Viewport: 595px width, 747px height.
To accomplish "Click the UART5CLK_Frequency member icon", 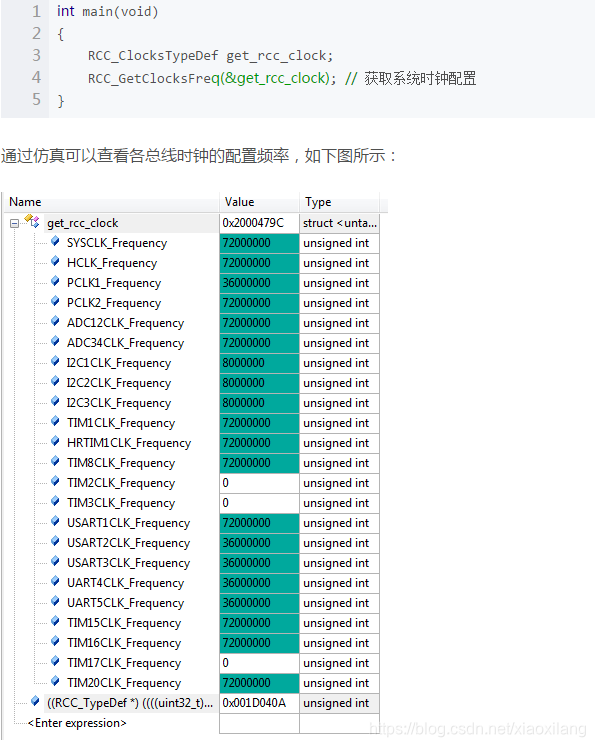I will pyautogui.click(x=55, y=602).
